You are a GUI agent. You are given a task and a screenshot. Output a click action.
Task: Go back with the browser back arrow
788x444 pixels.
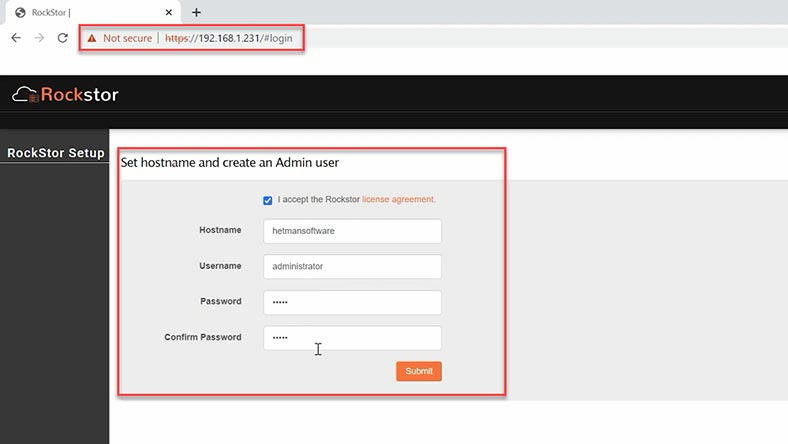(16, 38)
